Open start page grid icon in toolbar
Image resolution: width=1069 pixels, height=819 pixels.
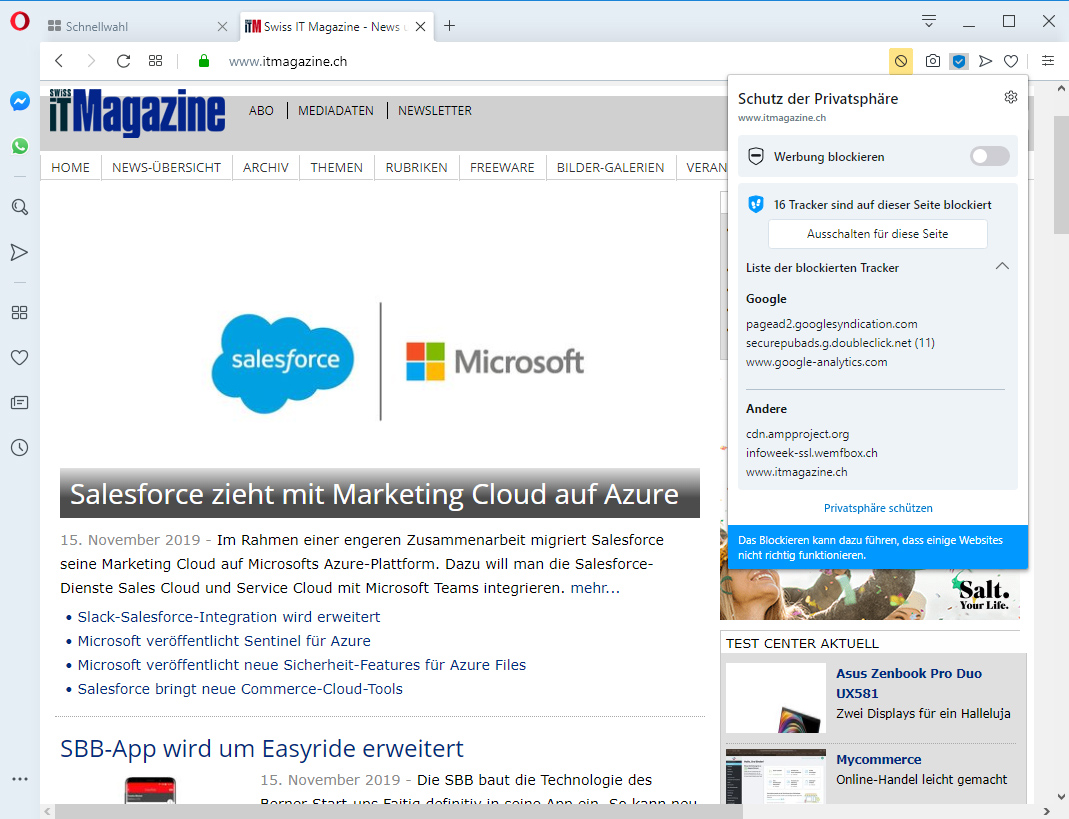click(155, 61)
